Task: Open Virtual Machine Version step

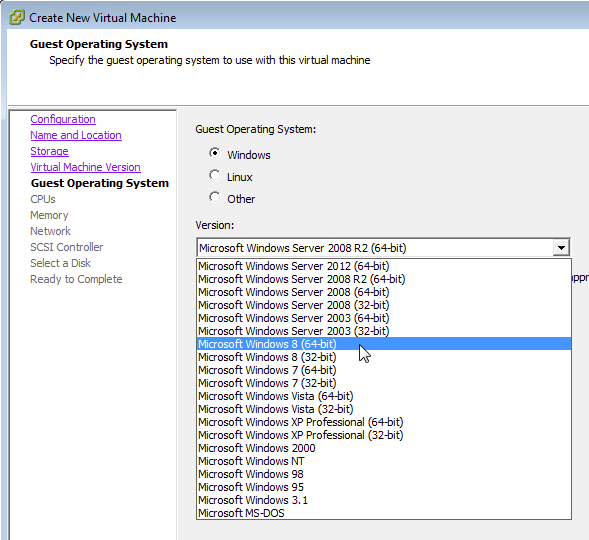Action: (85, 167)
